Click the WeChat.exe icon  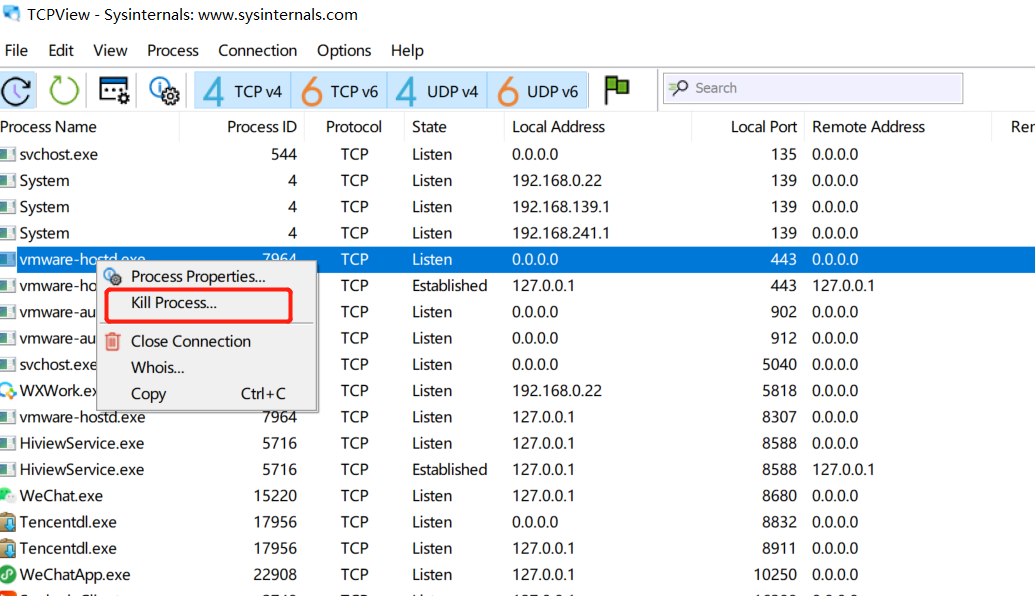click(x=8, y=496)
